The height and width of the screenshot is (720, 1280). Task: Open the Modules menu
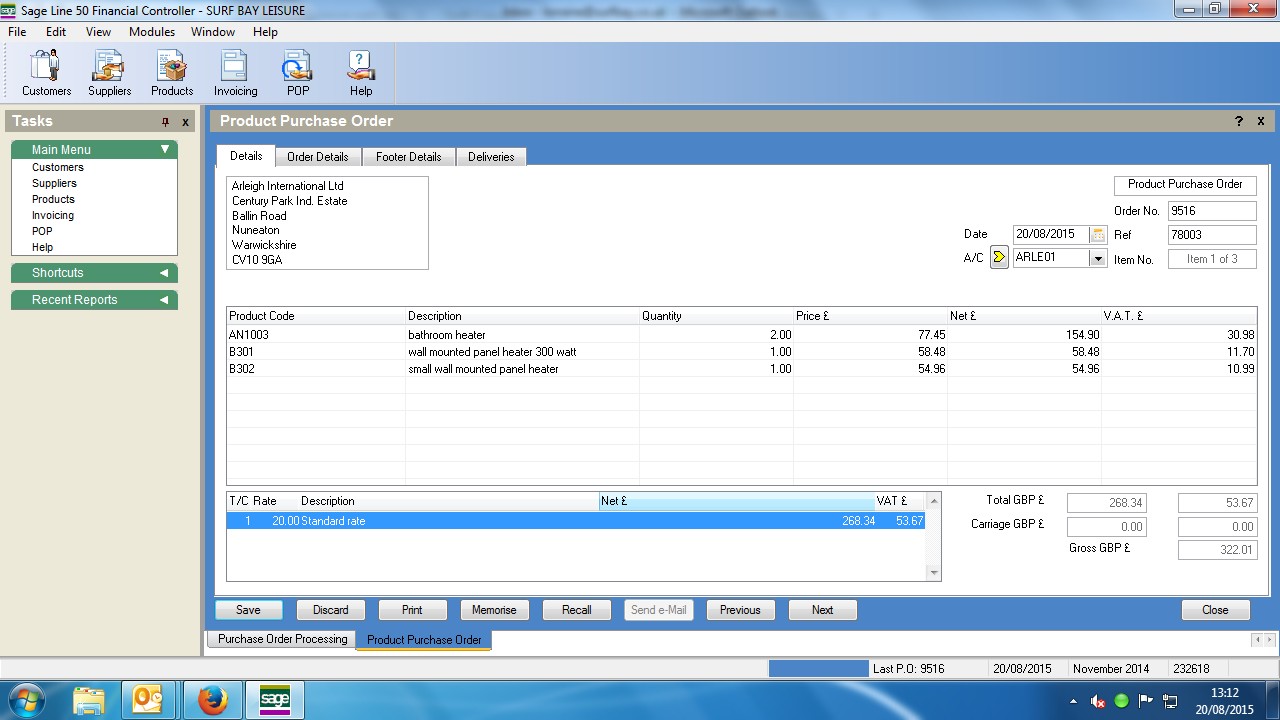(x=152, y=32)
